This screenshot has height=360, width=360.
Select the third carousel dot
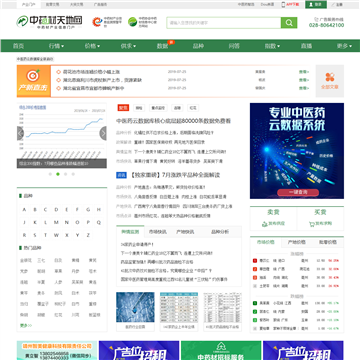(66, 174)
